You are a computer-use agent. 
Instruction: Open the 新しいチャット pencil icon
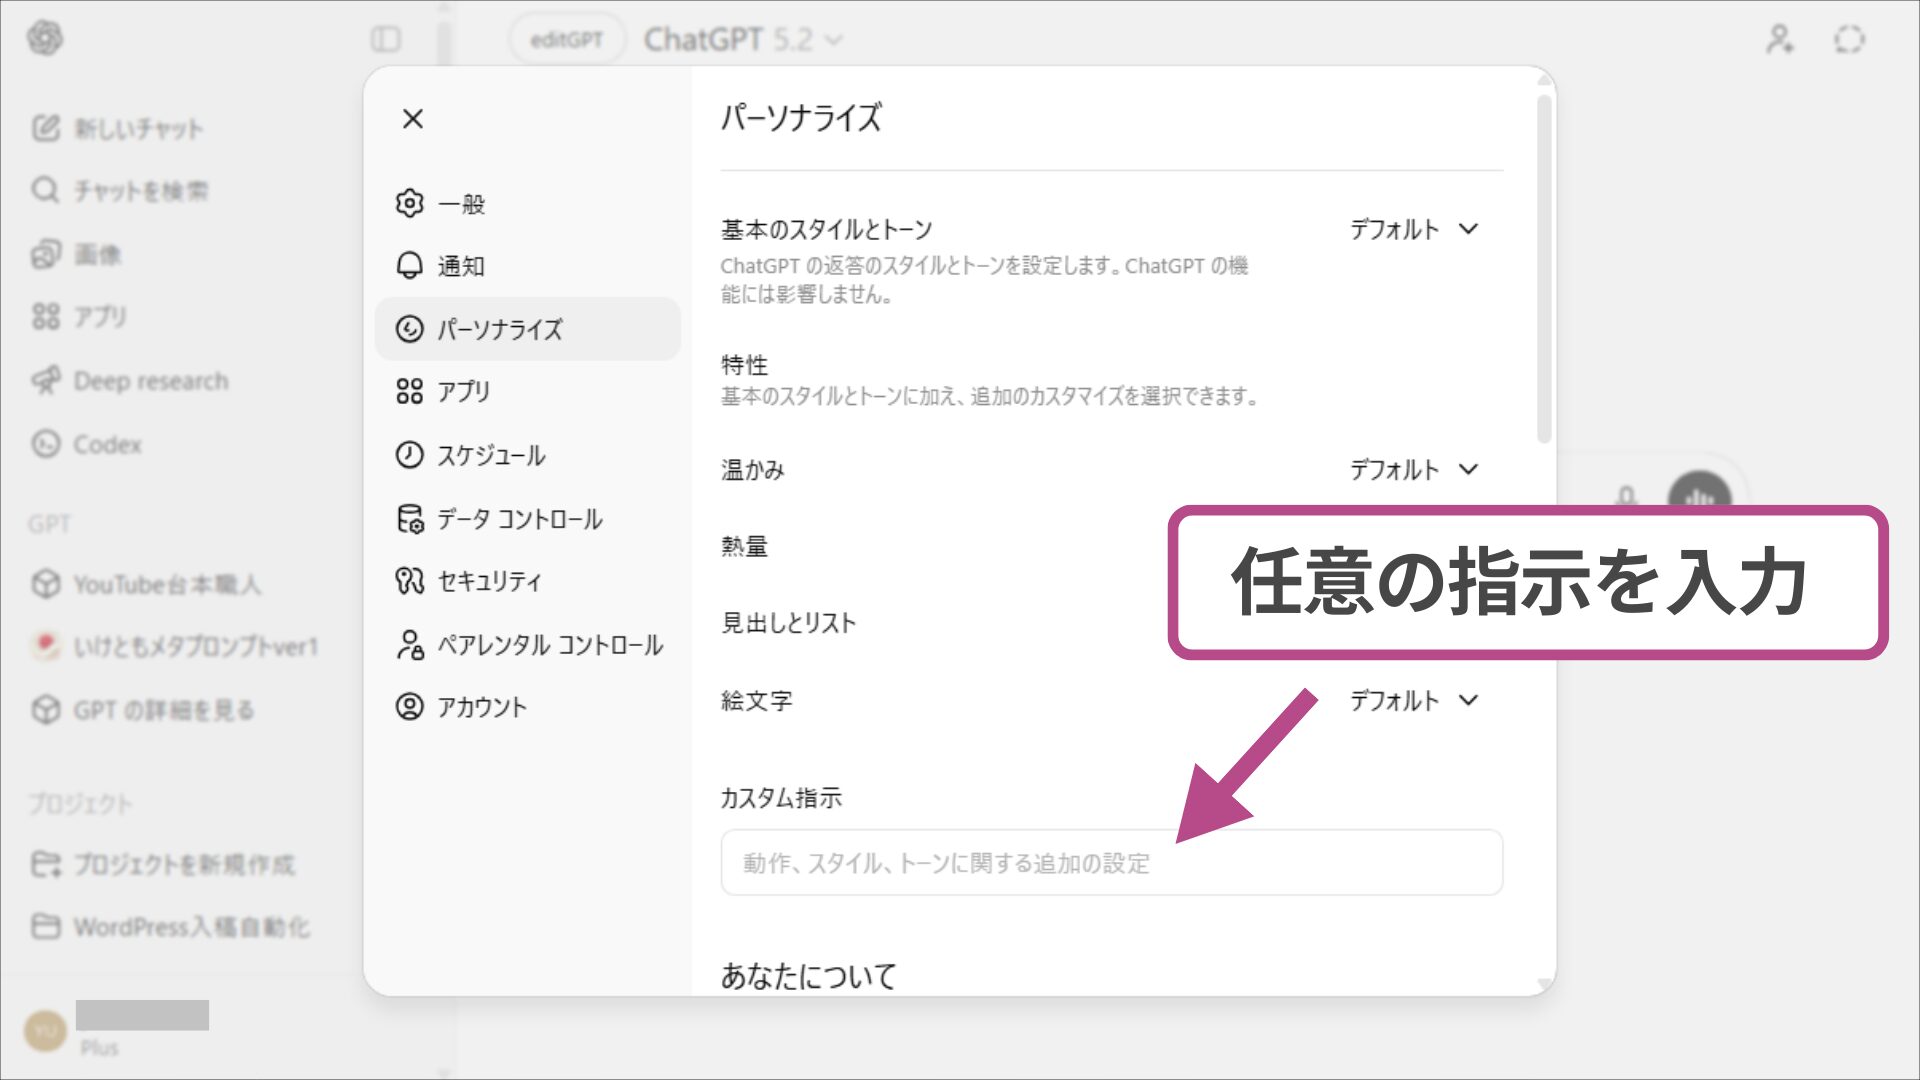(x=44, y=128)
